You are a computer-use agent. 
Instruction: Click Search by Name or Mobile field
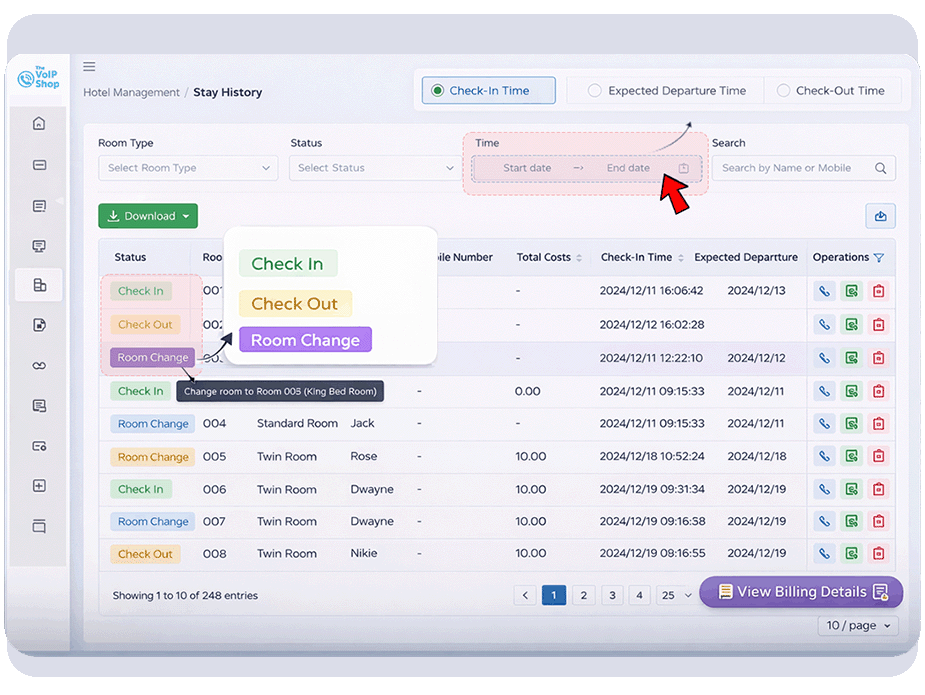pyautogui.click(x=803, y=168)
